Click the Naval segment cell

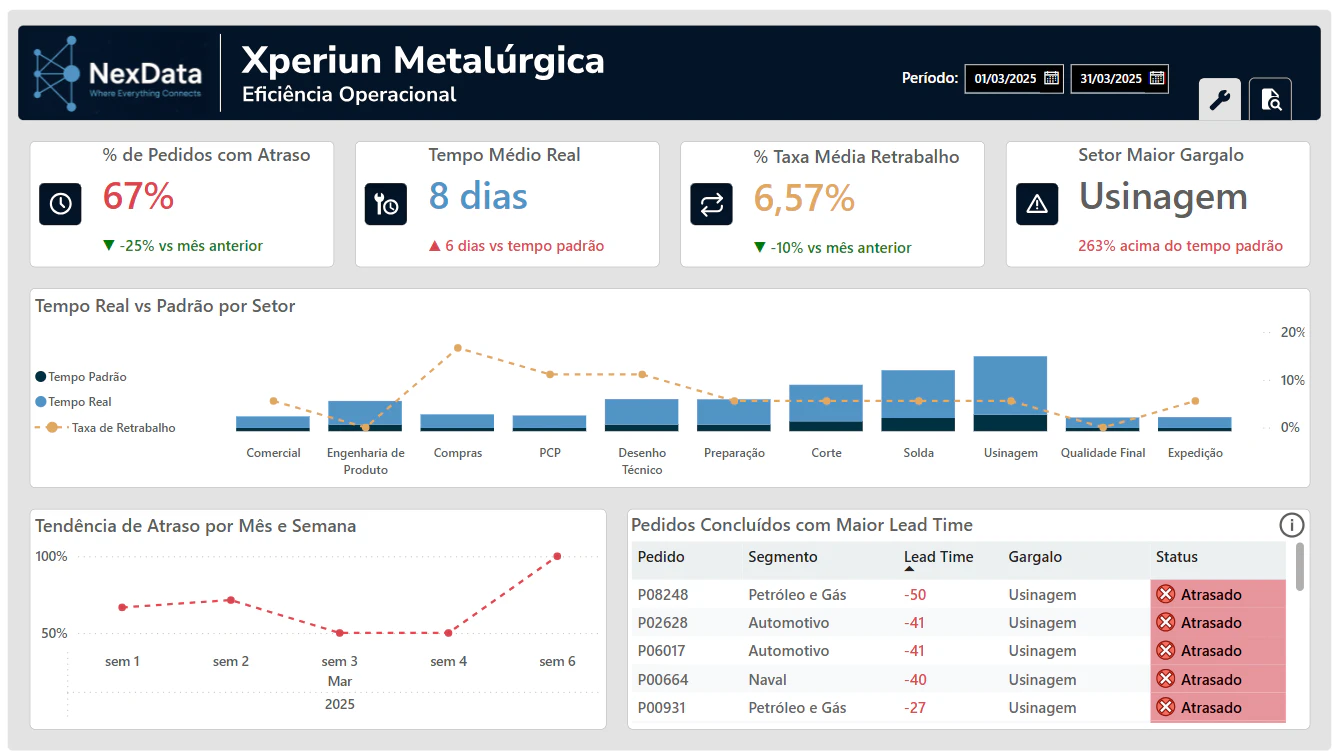pos(767,679)
